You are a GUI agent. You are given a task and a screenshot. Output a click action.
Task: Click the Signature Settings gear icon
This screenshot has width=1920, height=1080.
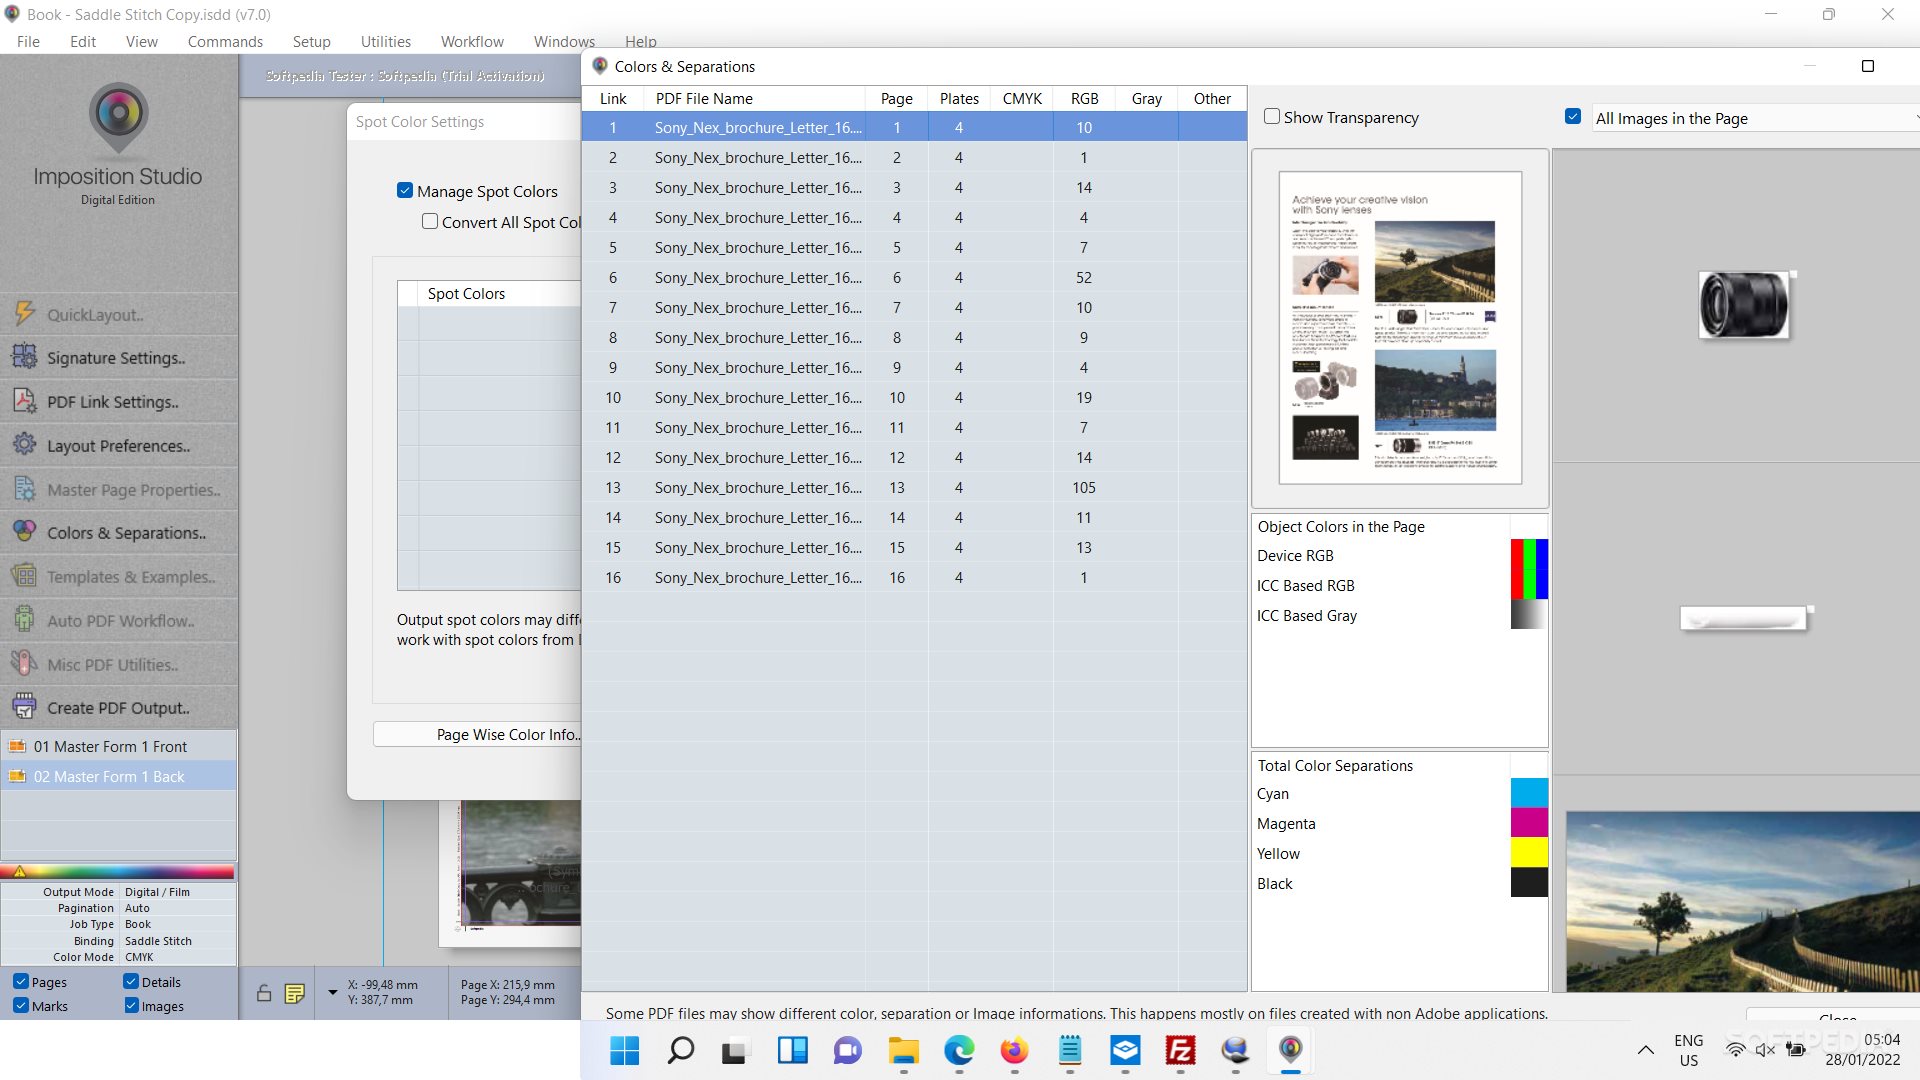click(24, 357)
